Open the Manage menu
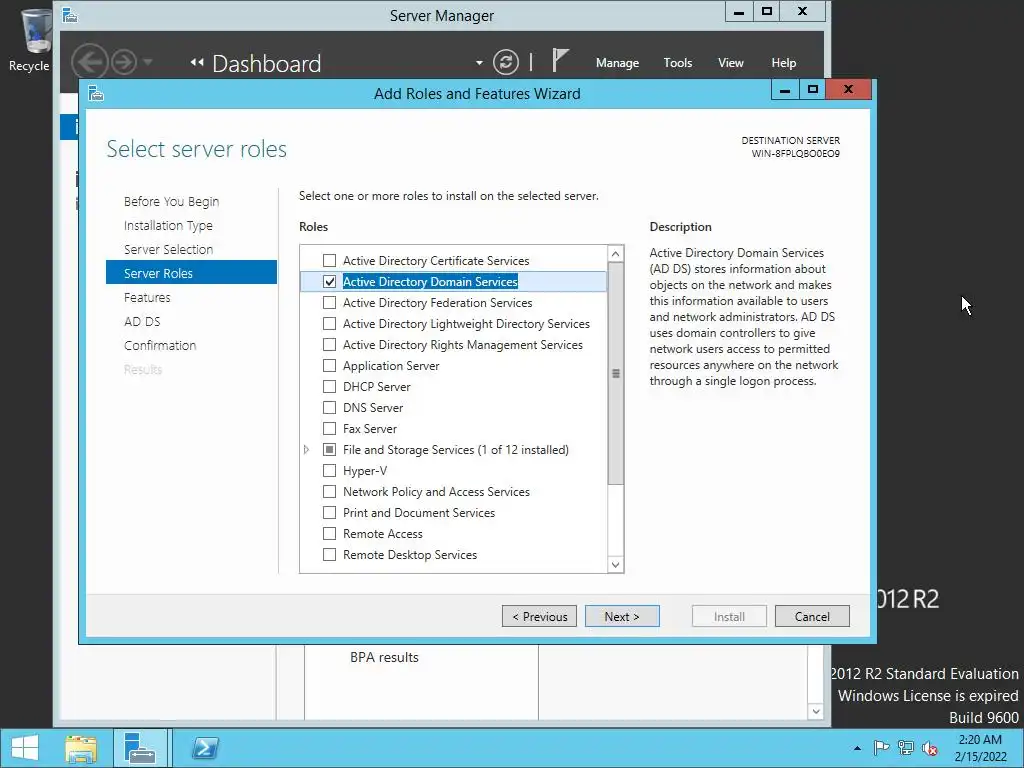This screenshot has width=1024, height=768. click(x=617, y=63)
